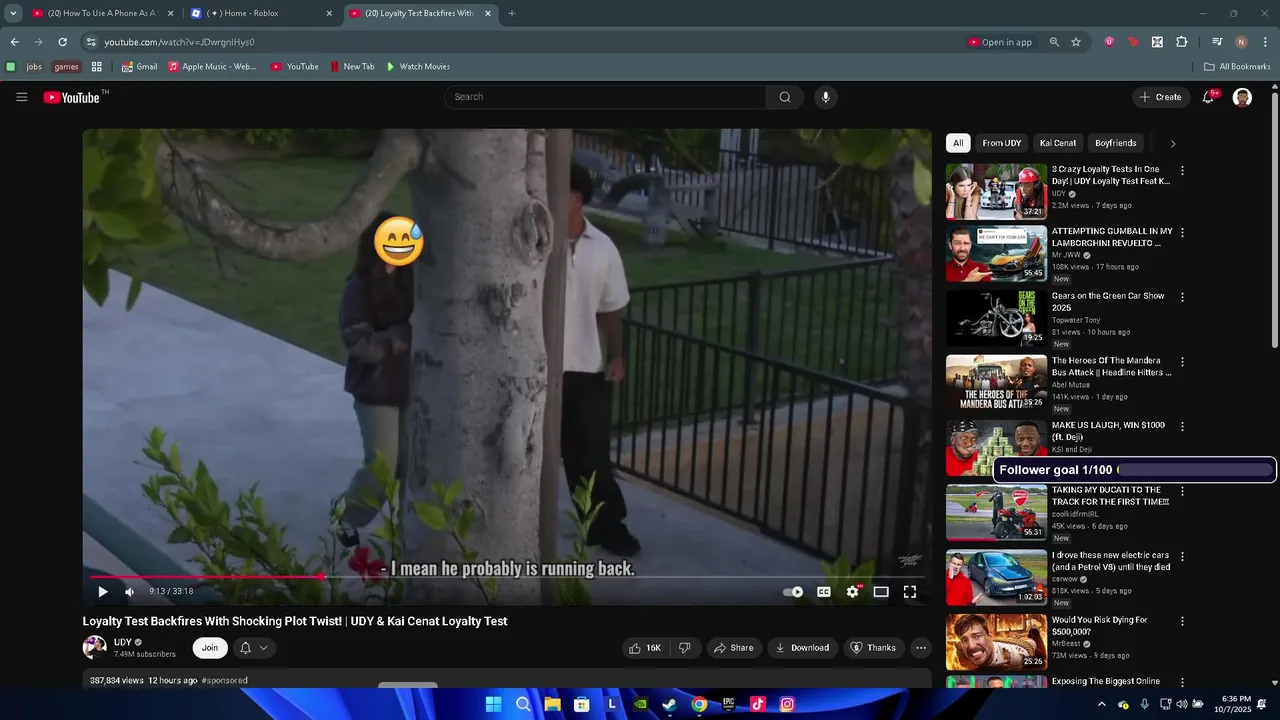Open electric cars video title link
Screen dimensions: 1280x720
(1111, 561)
